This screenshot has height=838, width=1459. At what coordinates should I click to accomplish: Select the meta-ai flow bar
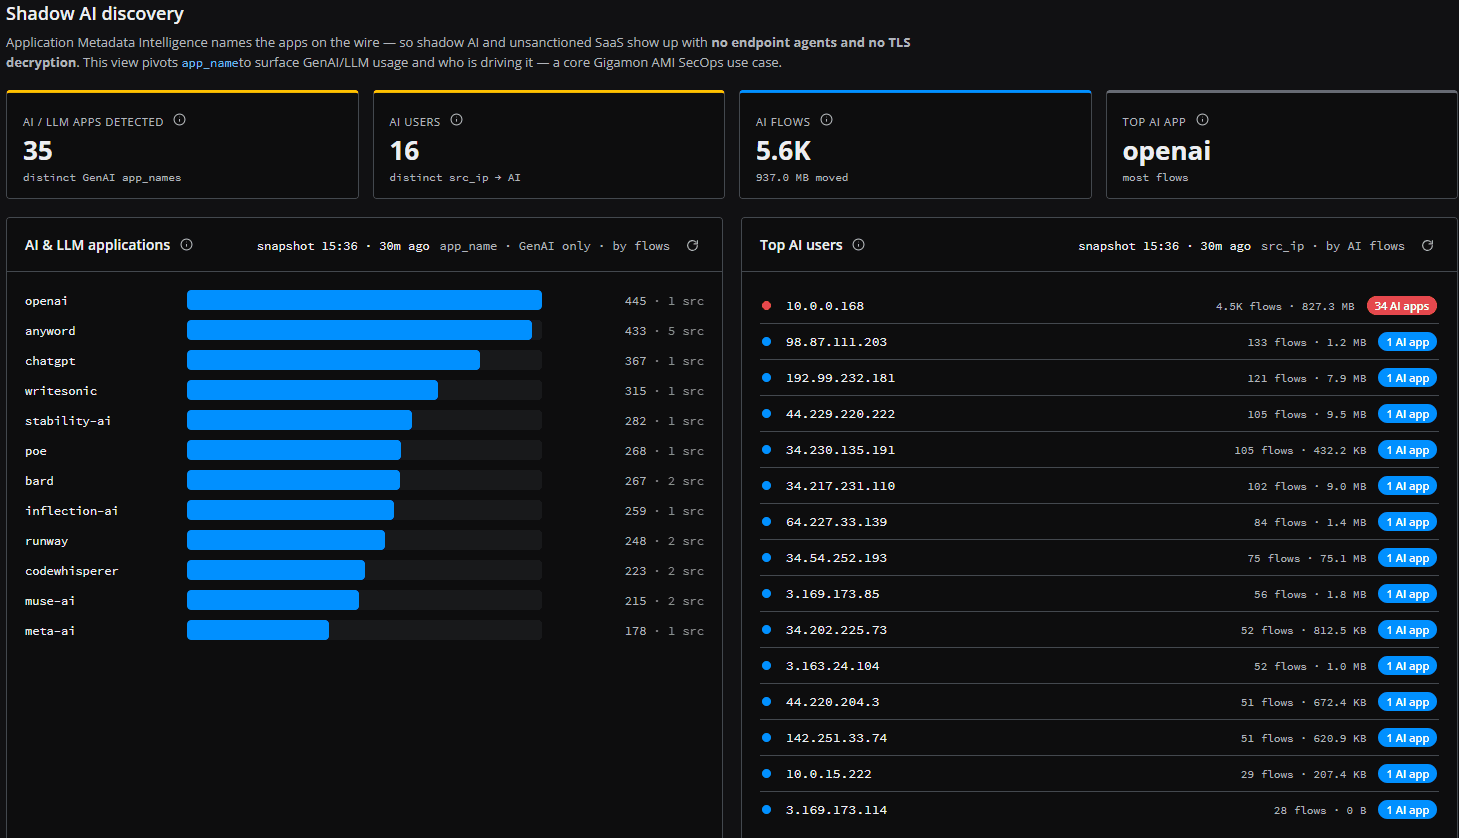click(258, 630)
